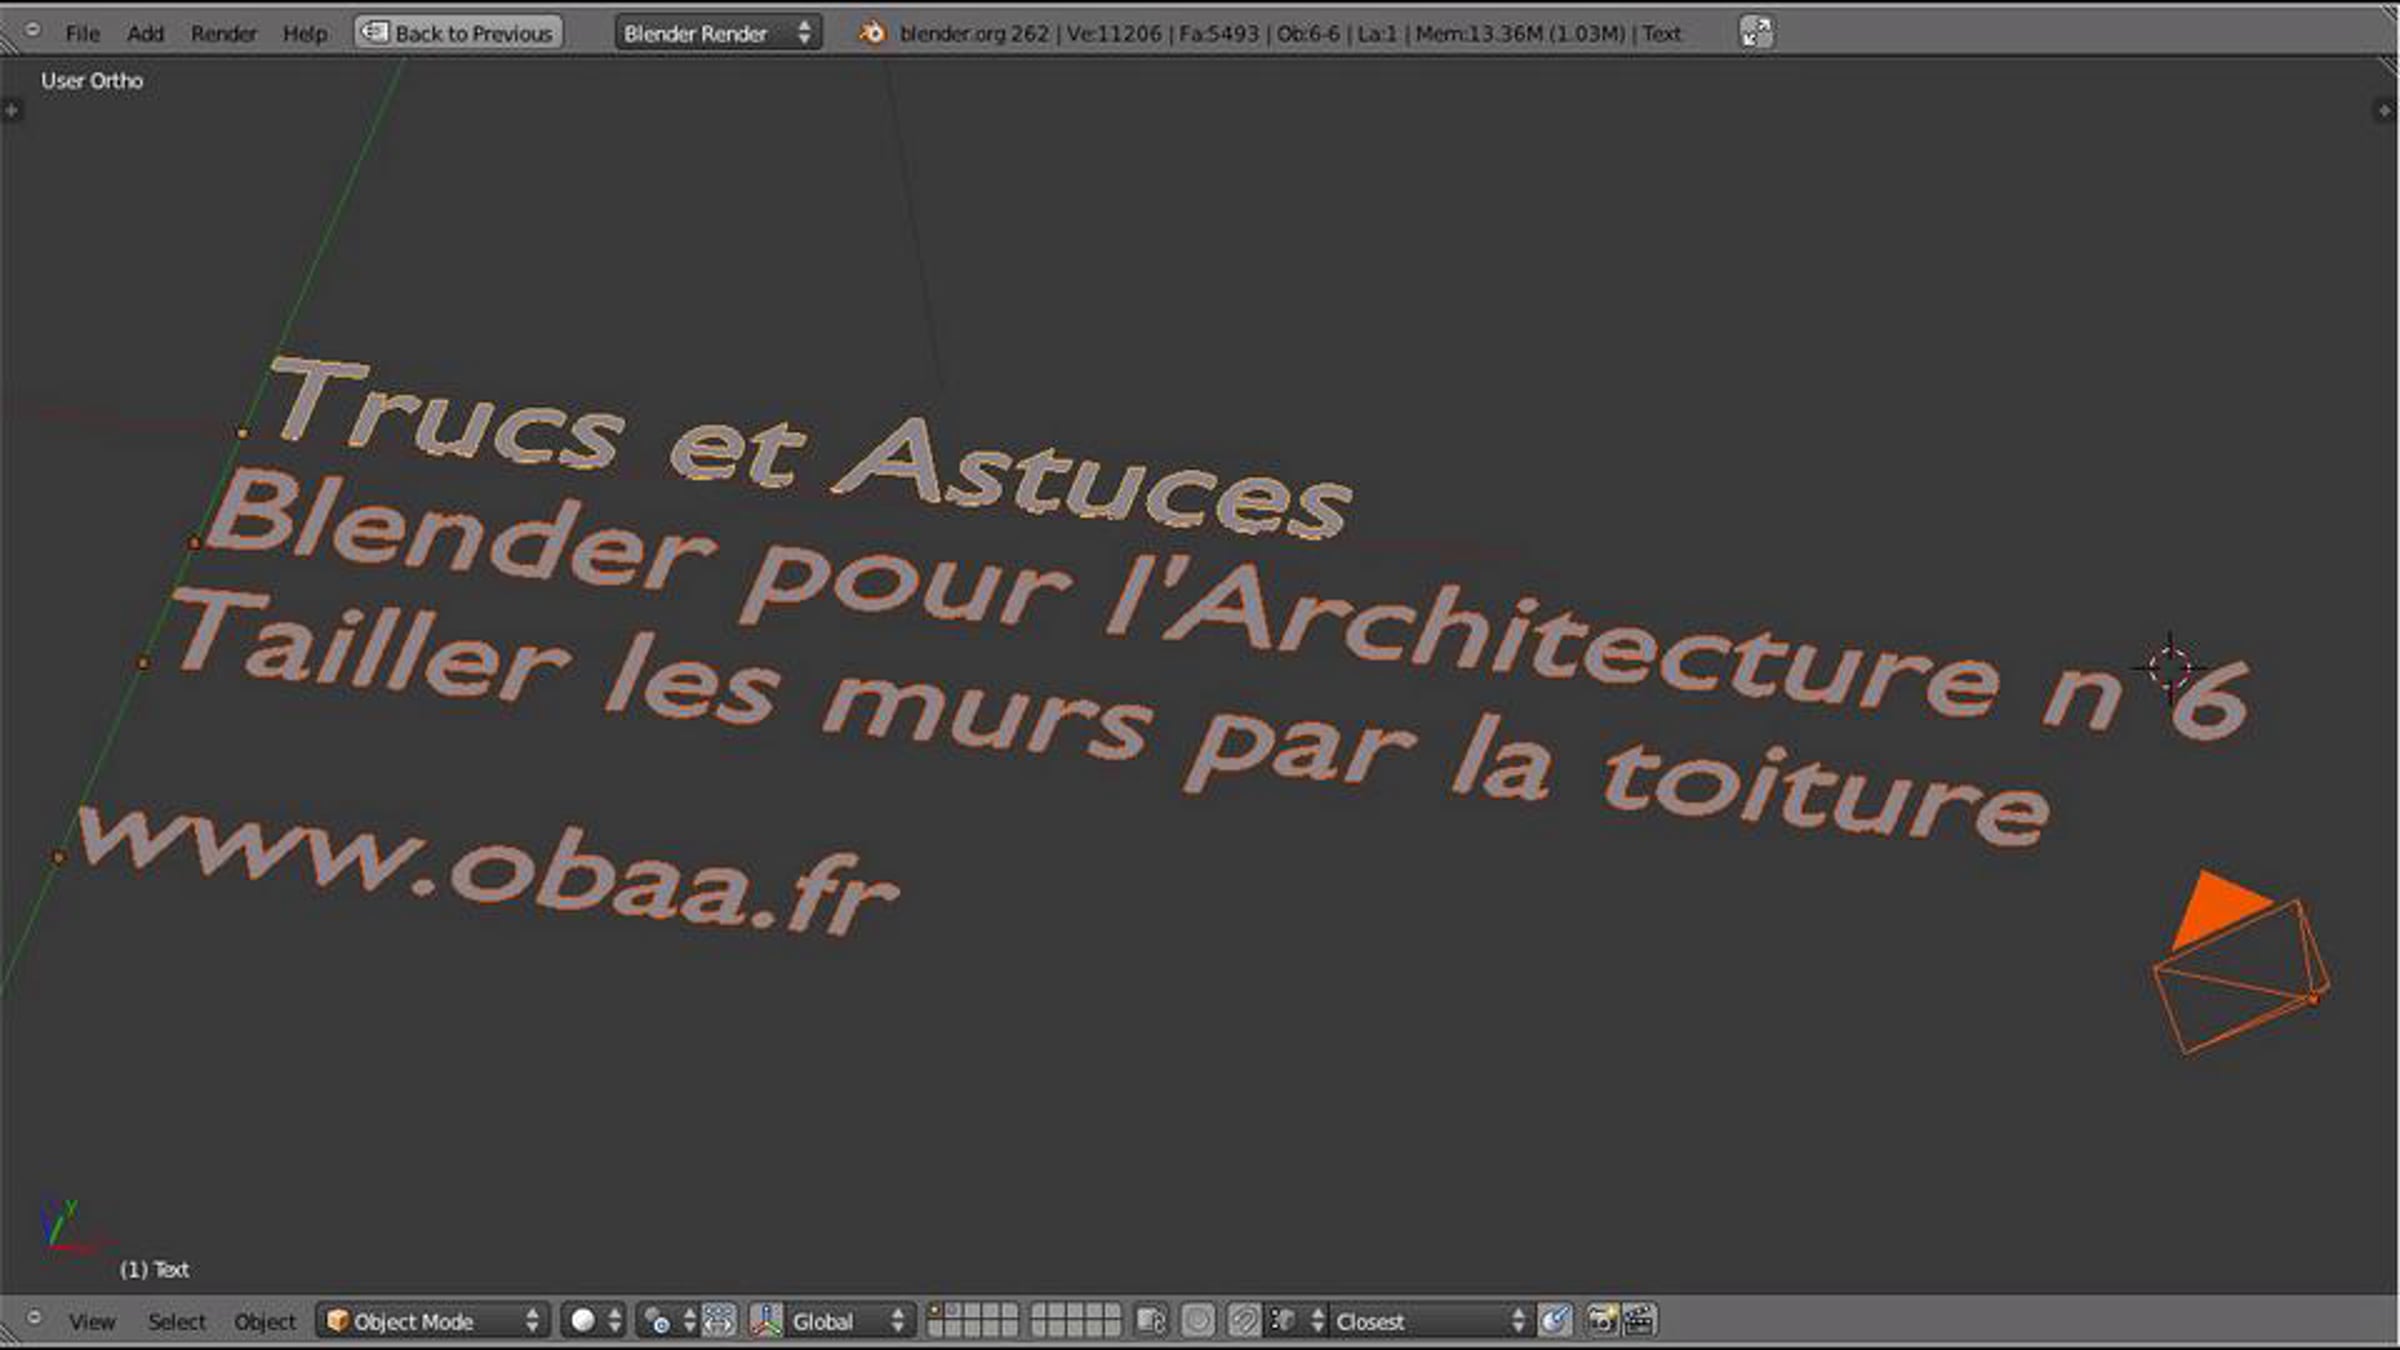Click the Blender logo icon in header
2400x1350 pixels.
[x=872, y=33]
